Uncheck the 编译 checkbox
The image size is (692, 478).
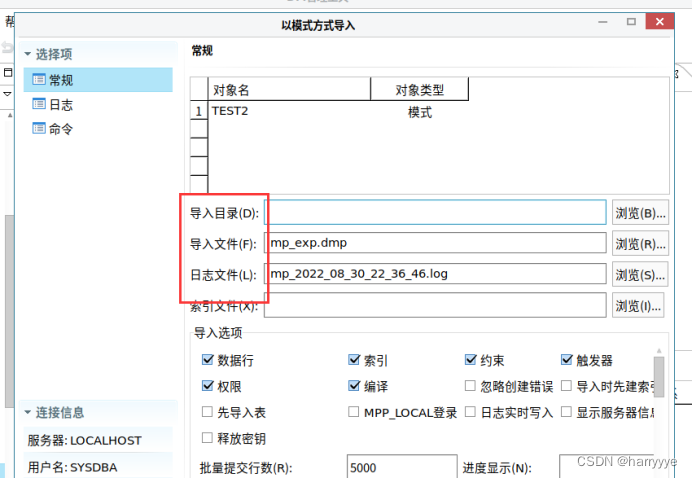[x=354, y=386]
